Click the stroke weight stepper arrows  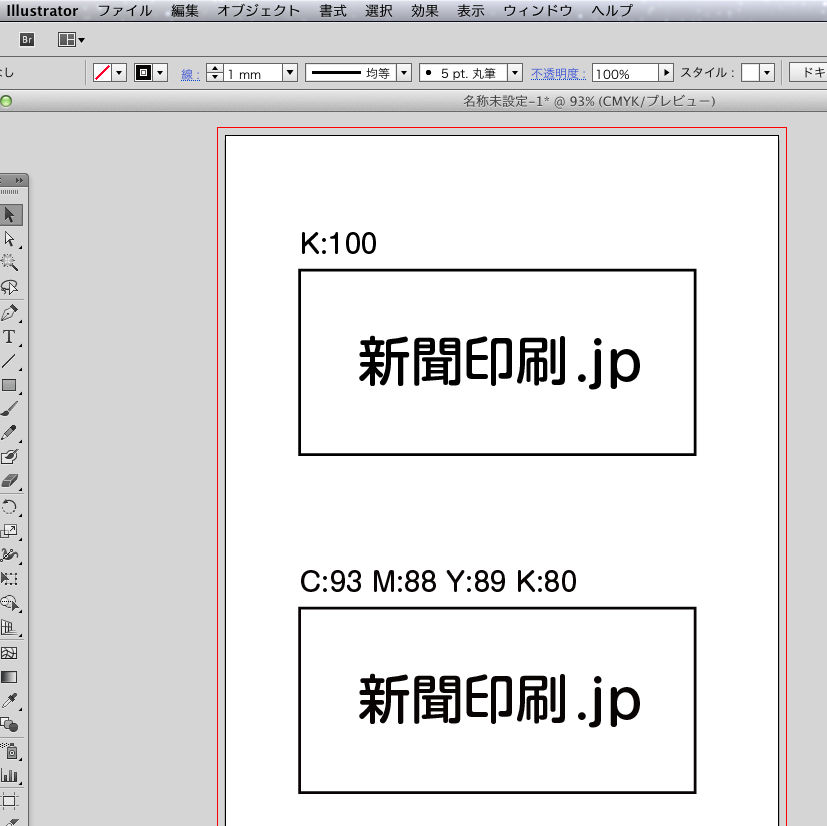215,73
